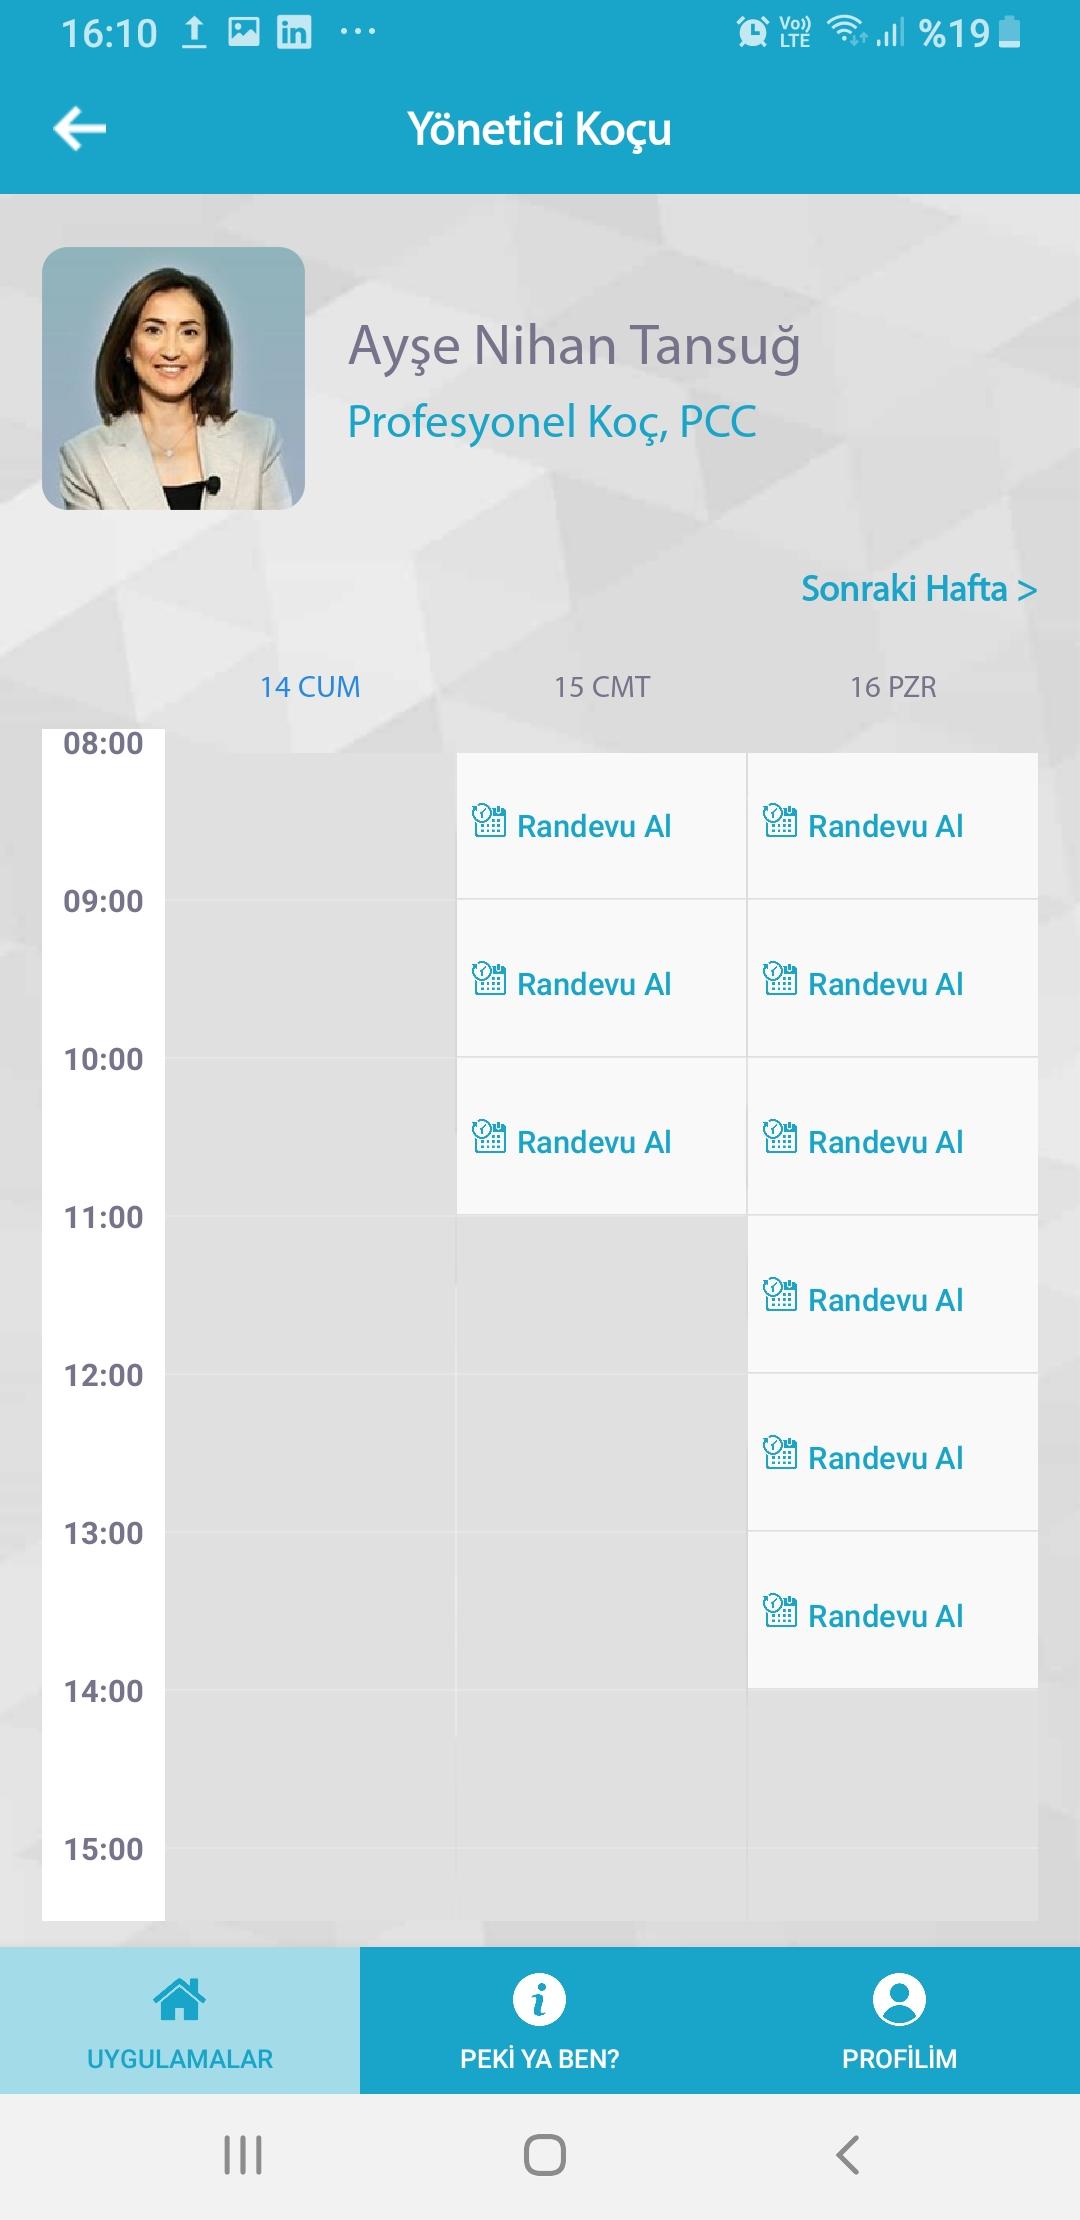The width and height of the screenshot is (1080, 2220).
Task: Tap the calendar icon in the Saturday 08:00 slot
Action: (489, 821)
